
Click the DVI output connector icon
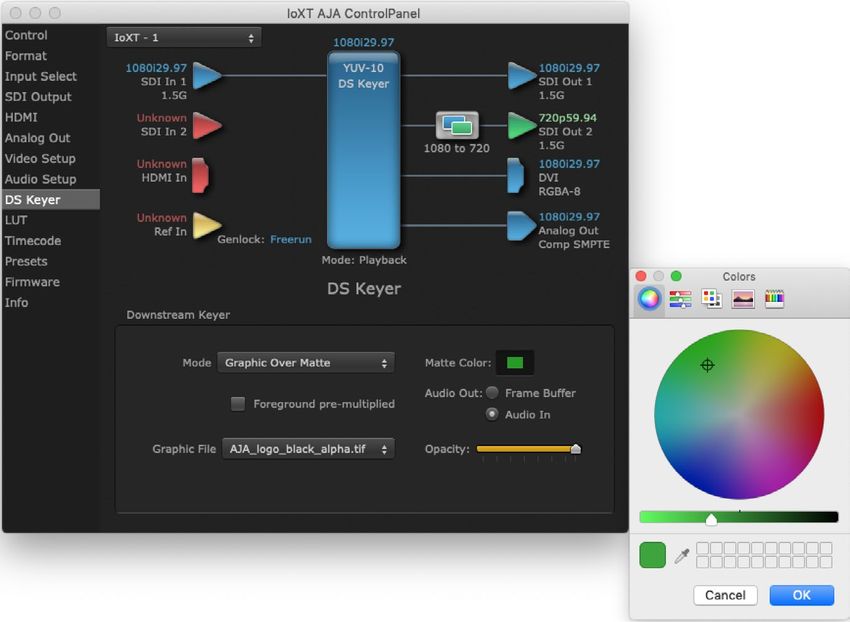[515, 175]
